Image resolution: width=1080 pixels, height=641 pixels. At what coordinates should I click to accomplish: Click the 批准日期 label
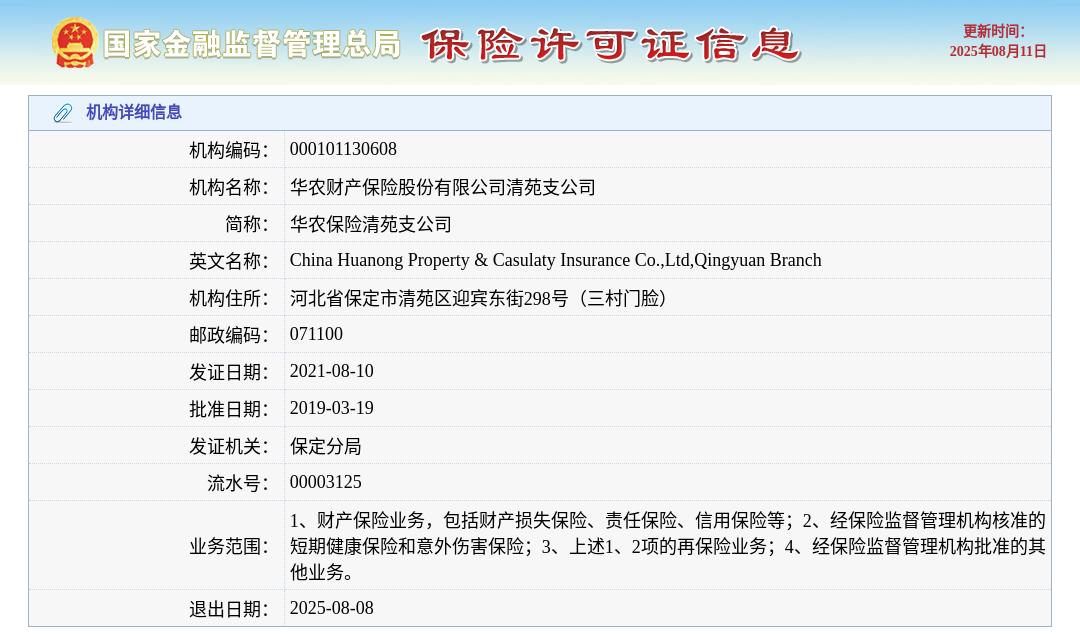[229, 409]
